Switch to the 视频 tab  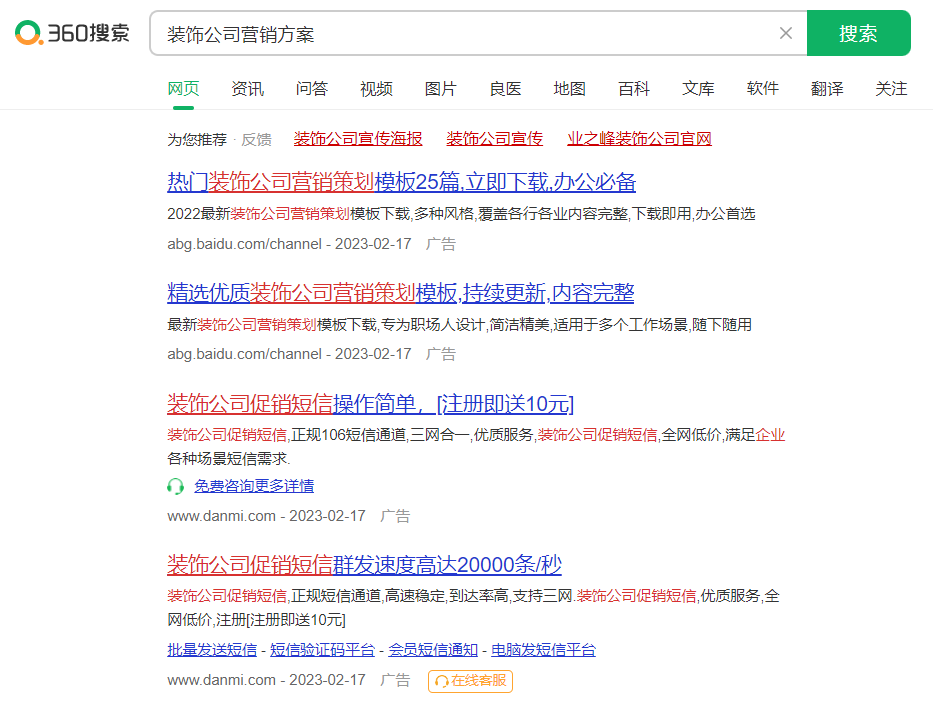click(376, 89)
